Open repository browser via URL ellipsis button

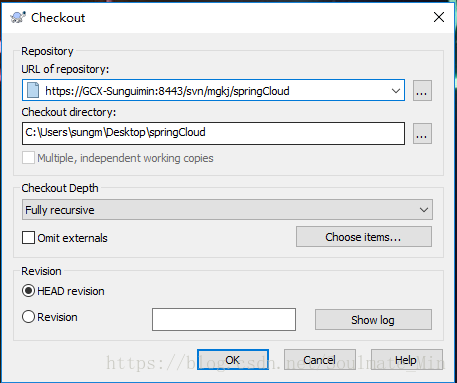click(x=422, y=90)
